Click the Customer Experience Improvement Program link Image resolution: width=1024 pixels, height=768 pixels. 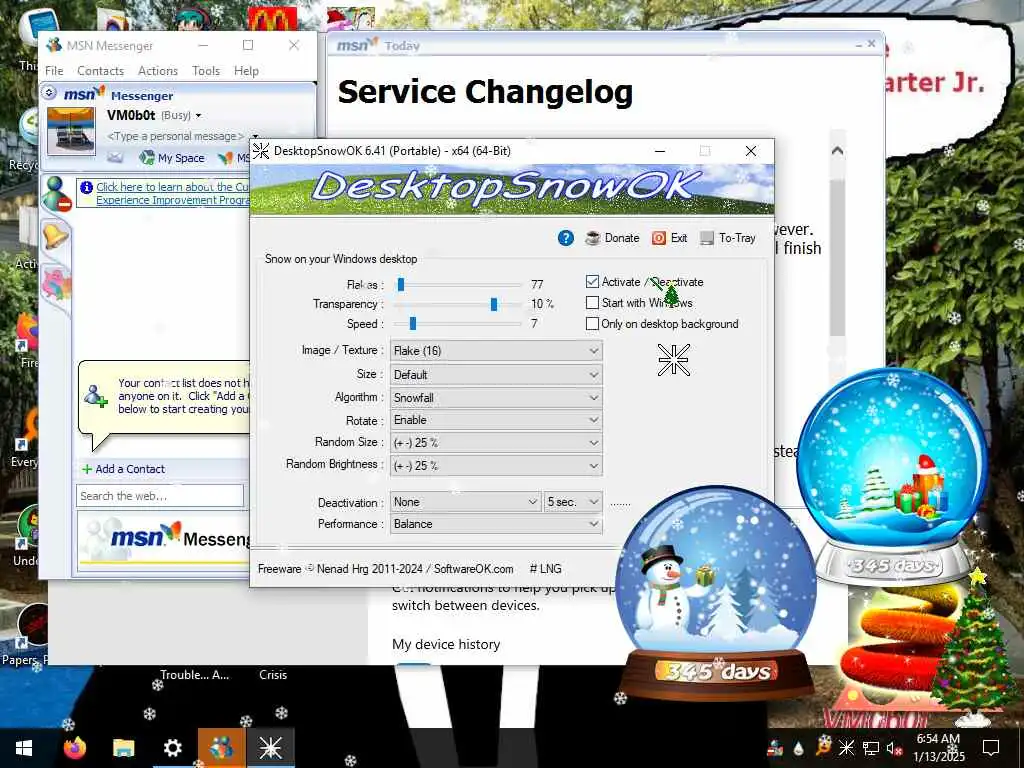coord(173,193)
